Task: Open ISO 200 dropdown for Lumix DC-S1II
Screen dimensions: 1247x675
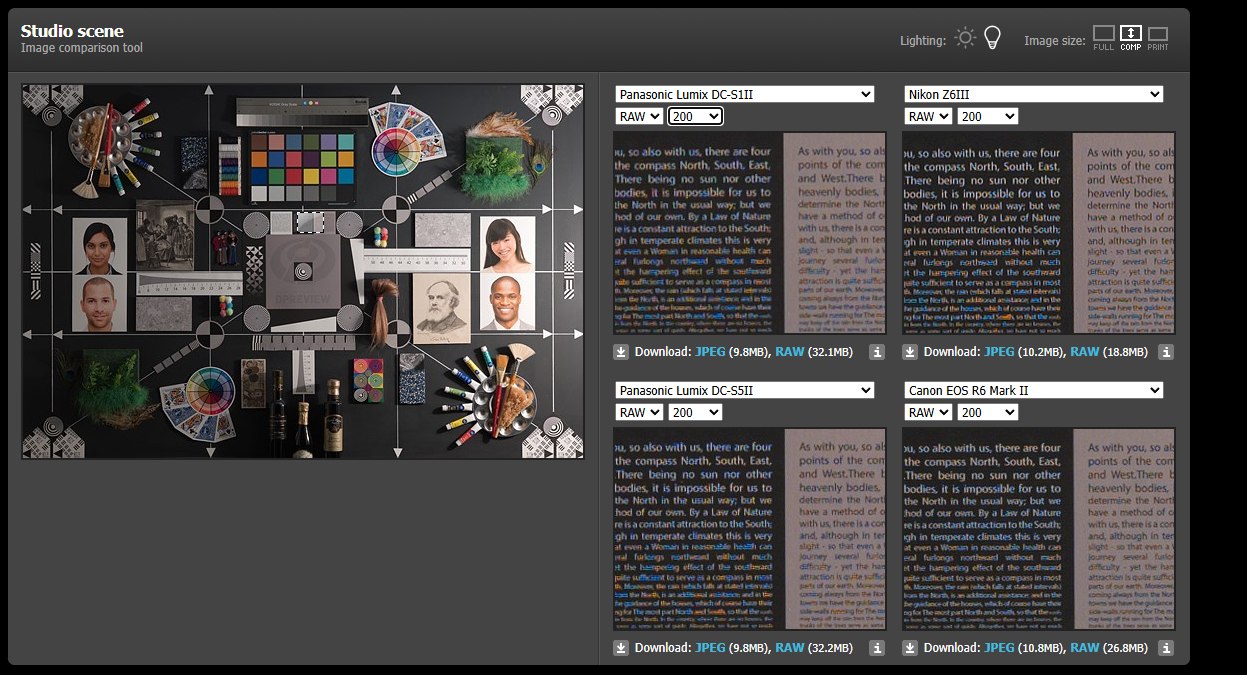Action: (x=695, y=116)
